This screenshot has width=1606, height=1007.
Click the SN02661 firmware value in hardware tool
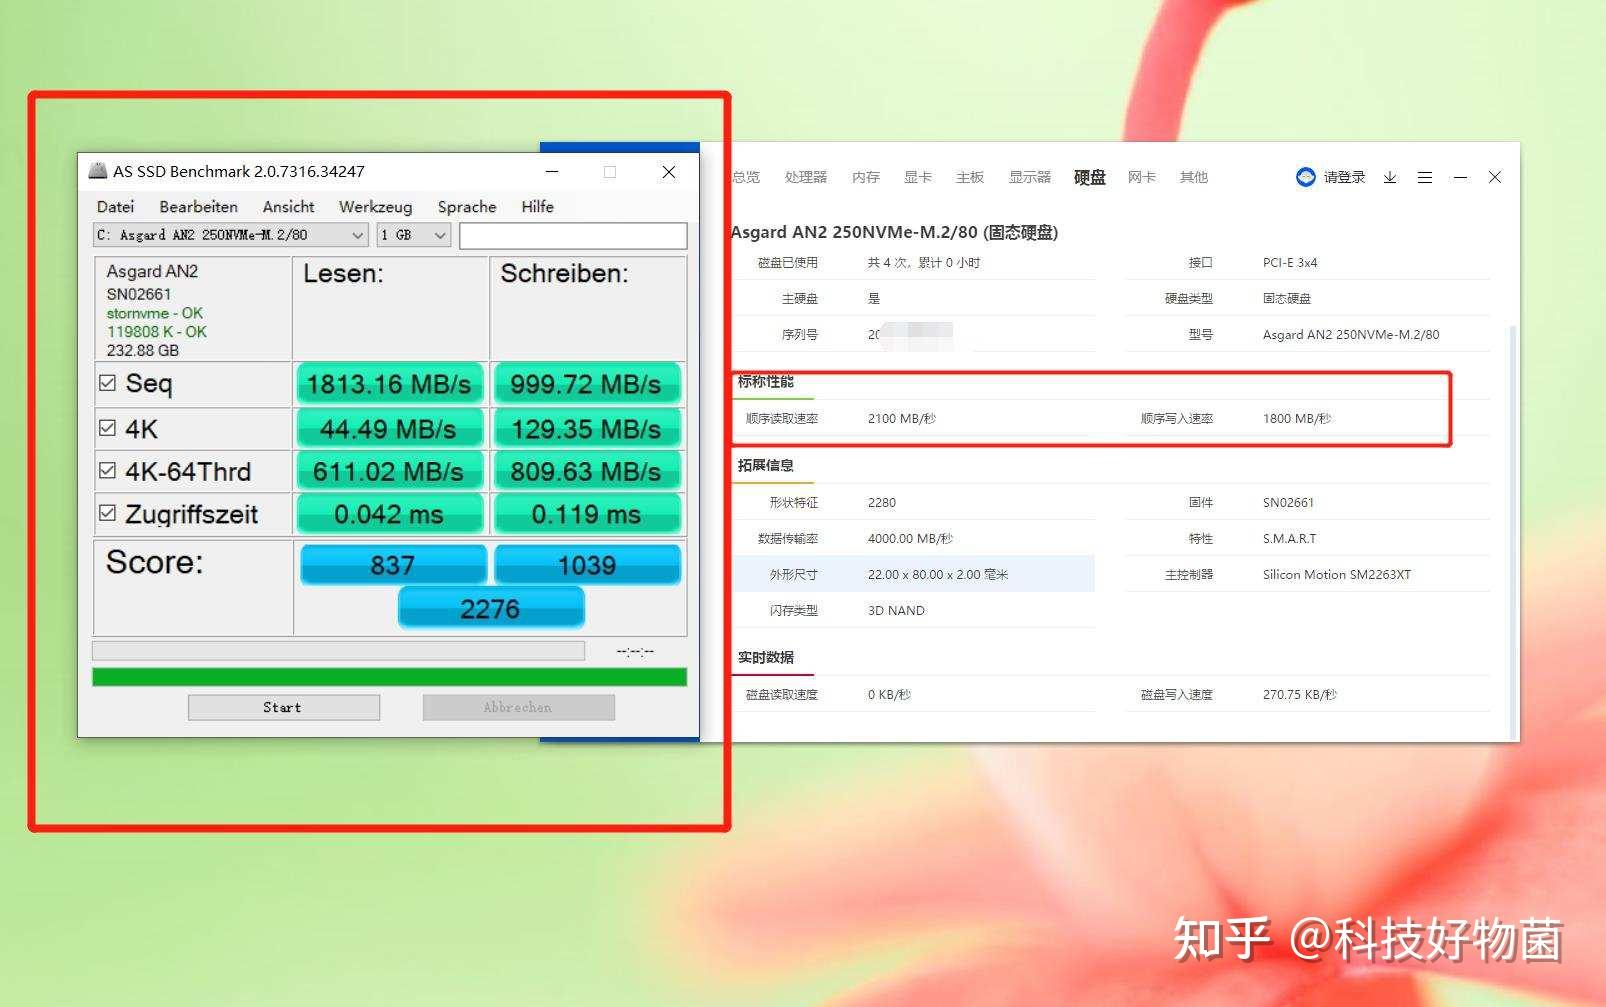point(1288,502)
